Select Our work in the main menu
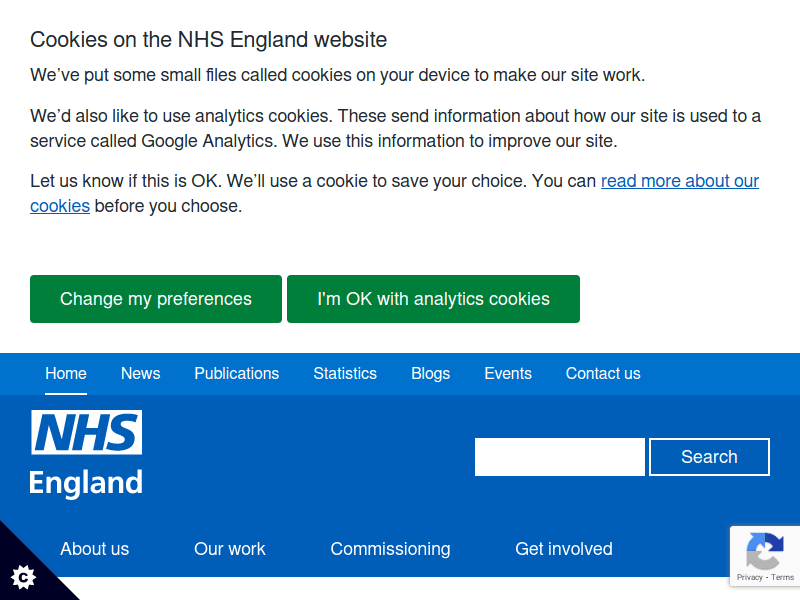 click(x=230, y=549)
